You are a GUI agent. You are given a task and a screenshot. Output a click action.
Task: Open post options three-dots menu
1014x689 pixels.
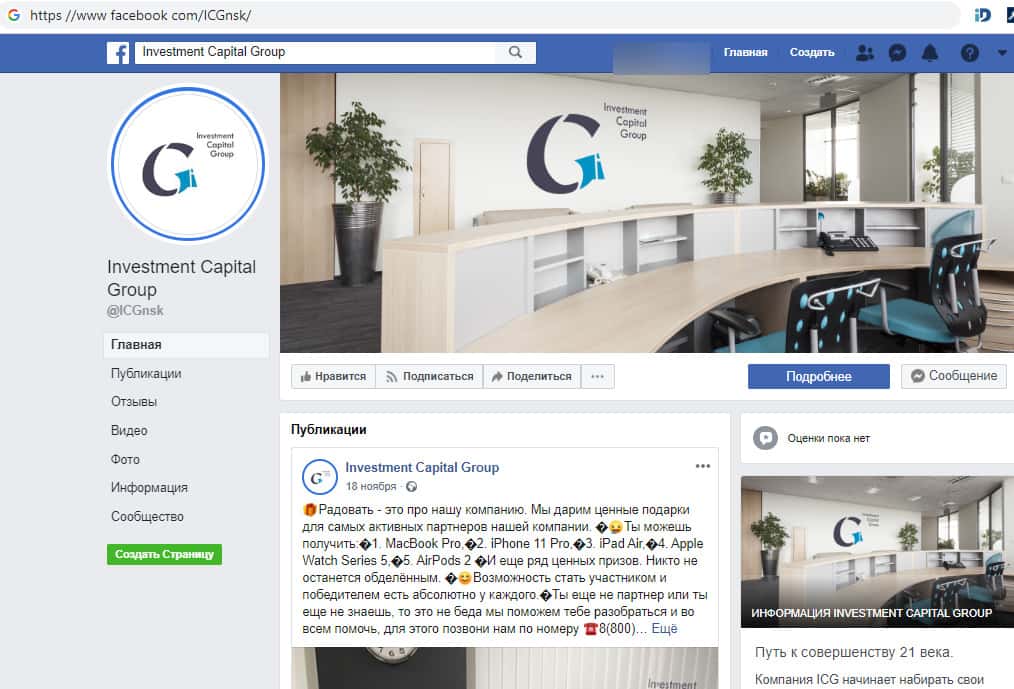[x=703, y=466]
